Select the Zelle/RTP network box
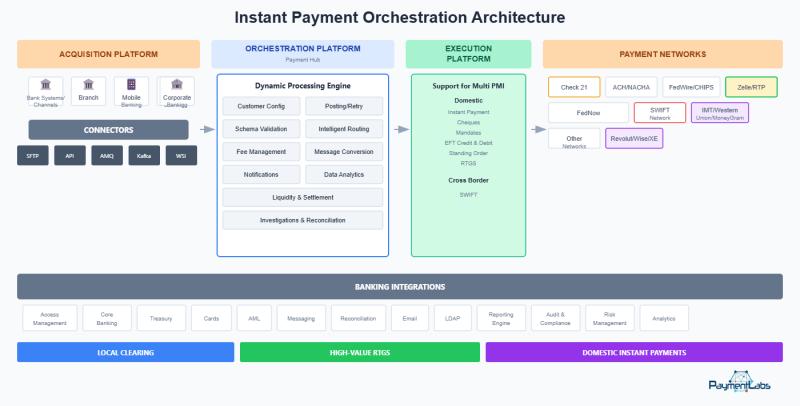The image size is (800, 406). pyautogui.click(x=751, y=87)
